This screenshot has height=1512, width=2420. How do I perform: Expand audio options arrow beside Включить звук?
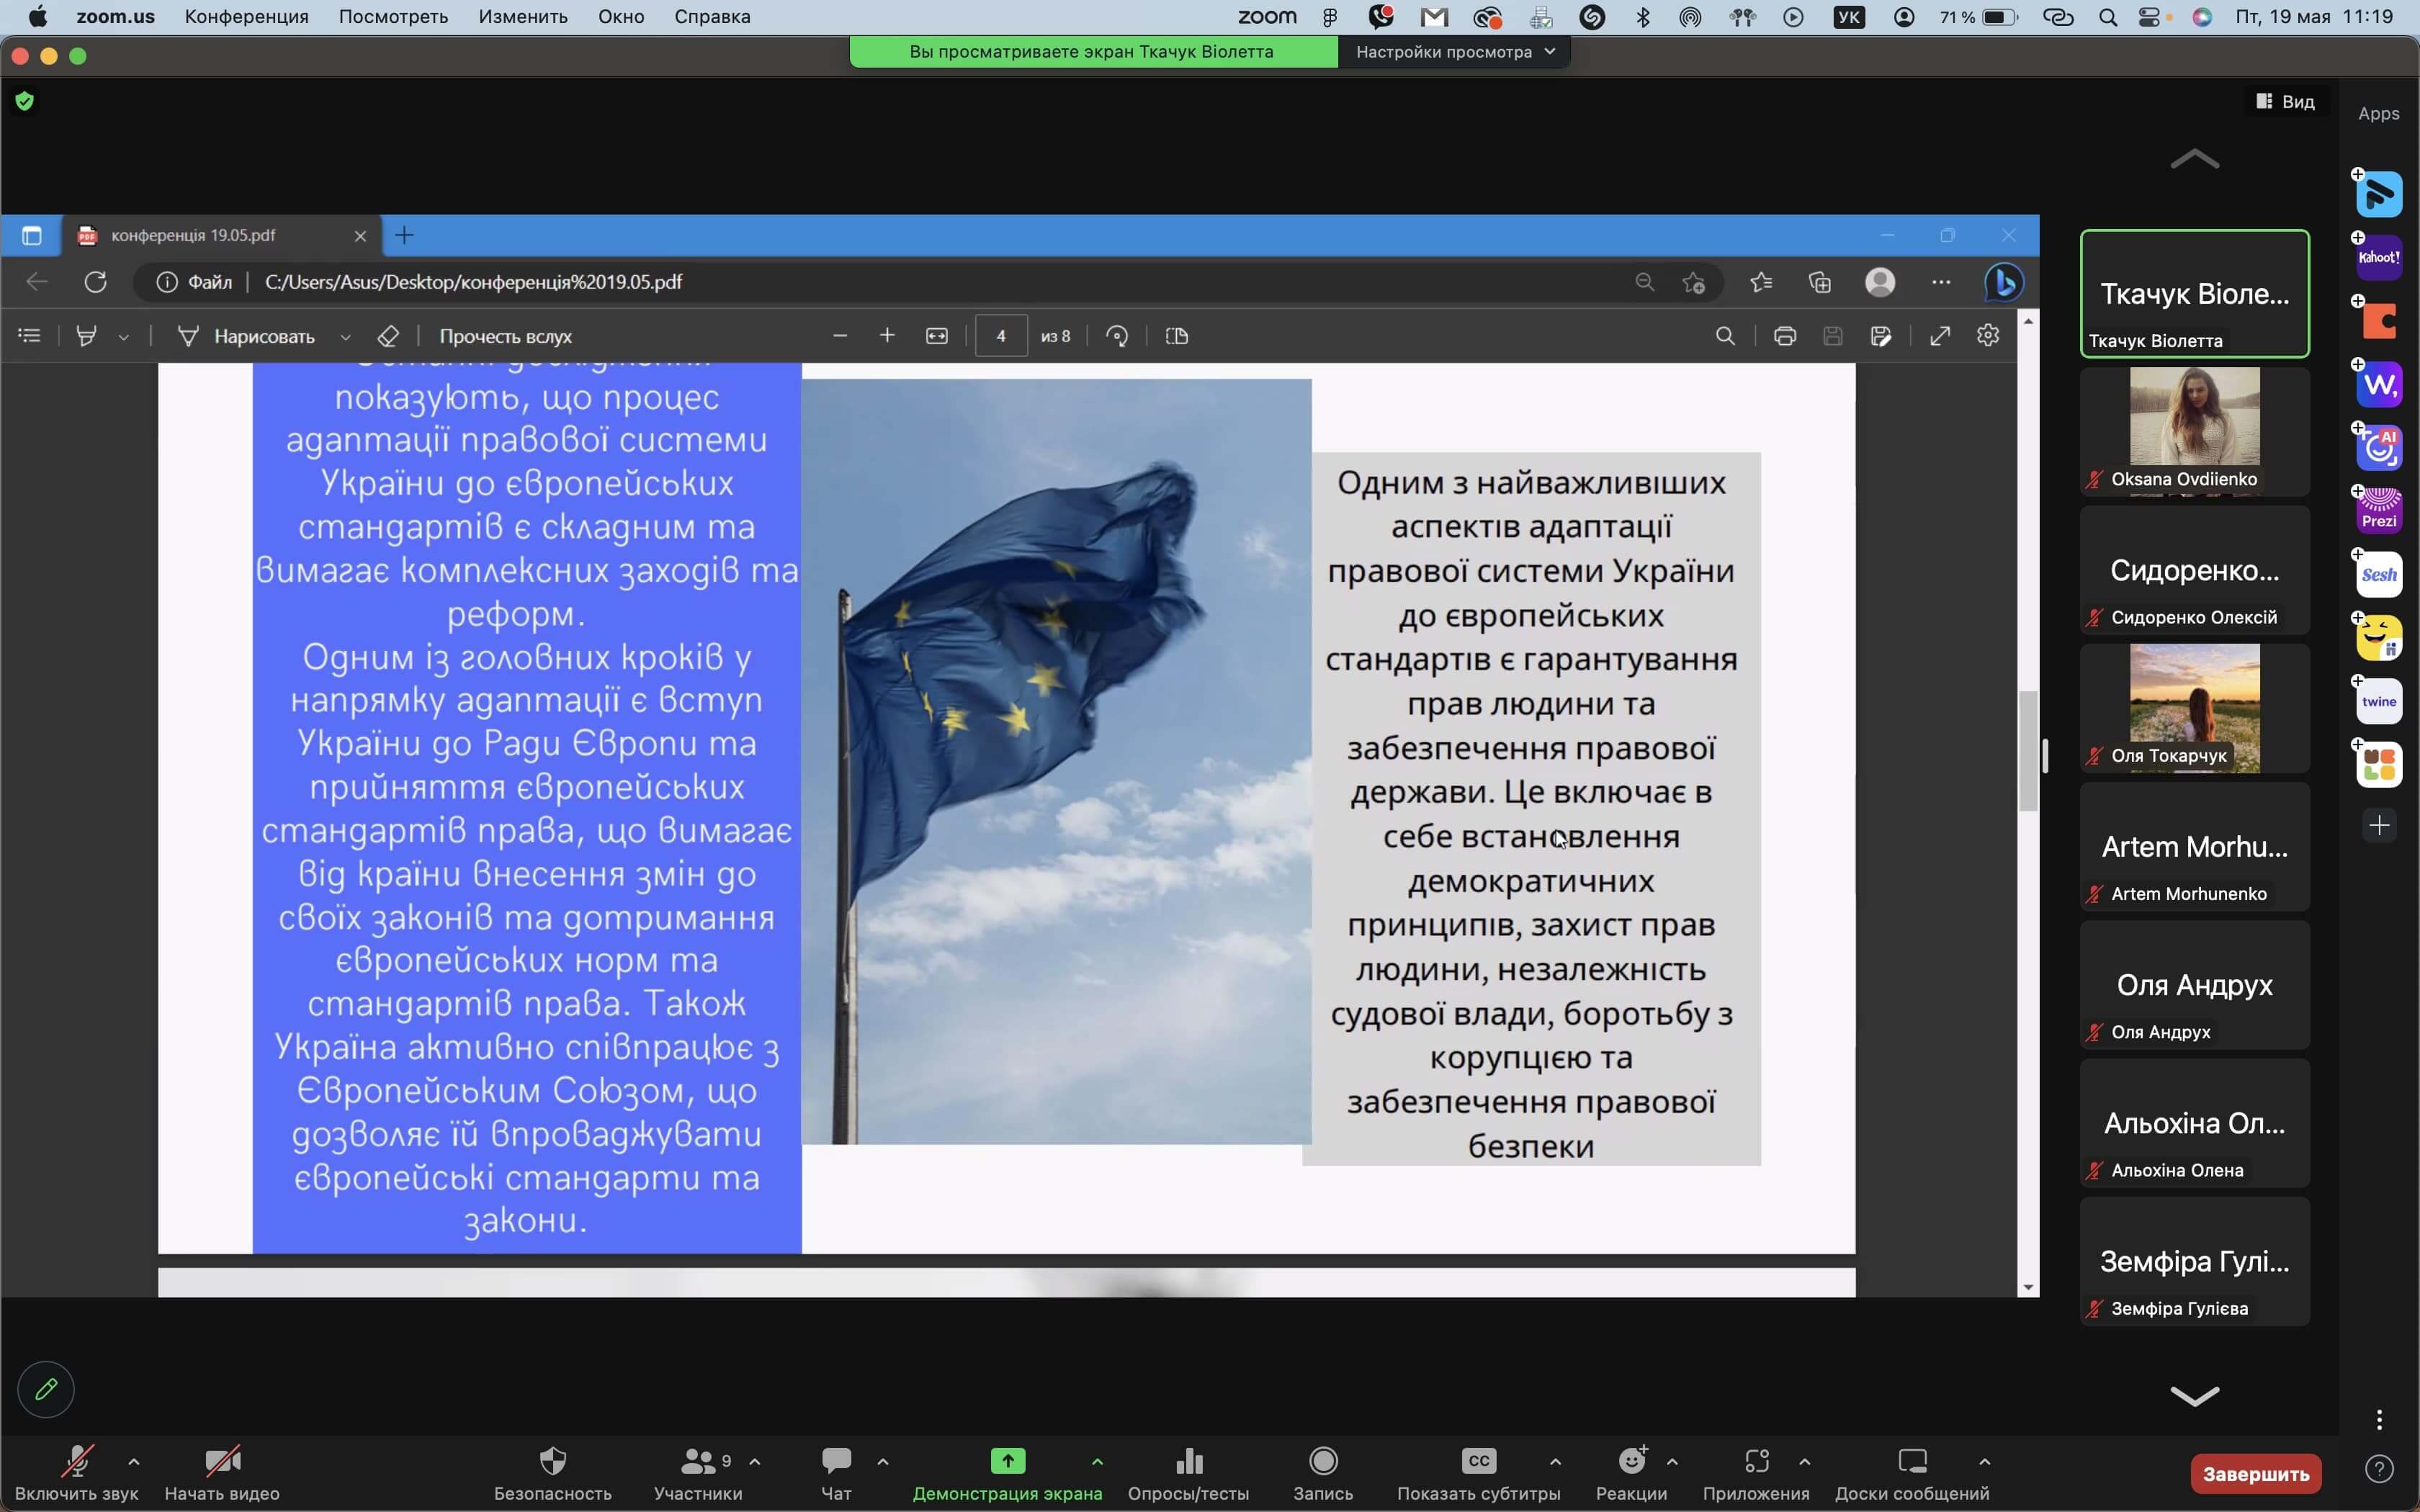[134, 1462]
